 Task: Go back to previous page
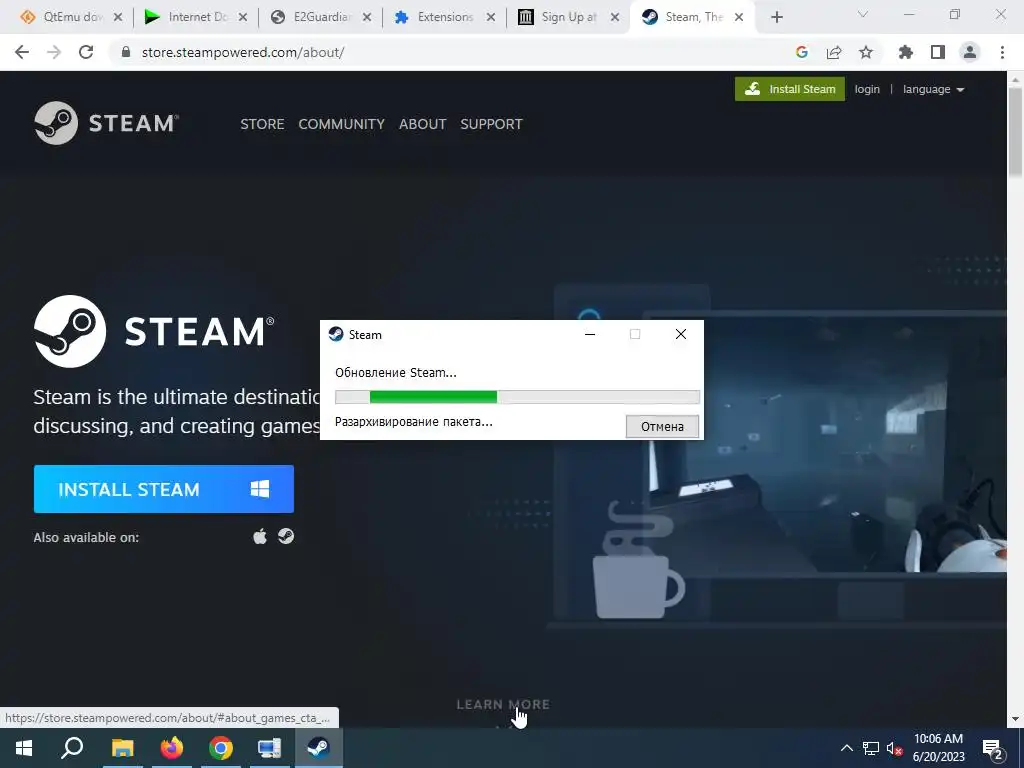click(x=22, y=52)
